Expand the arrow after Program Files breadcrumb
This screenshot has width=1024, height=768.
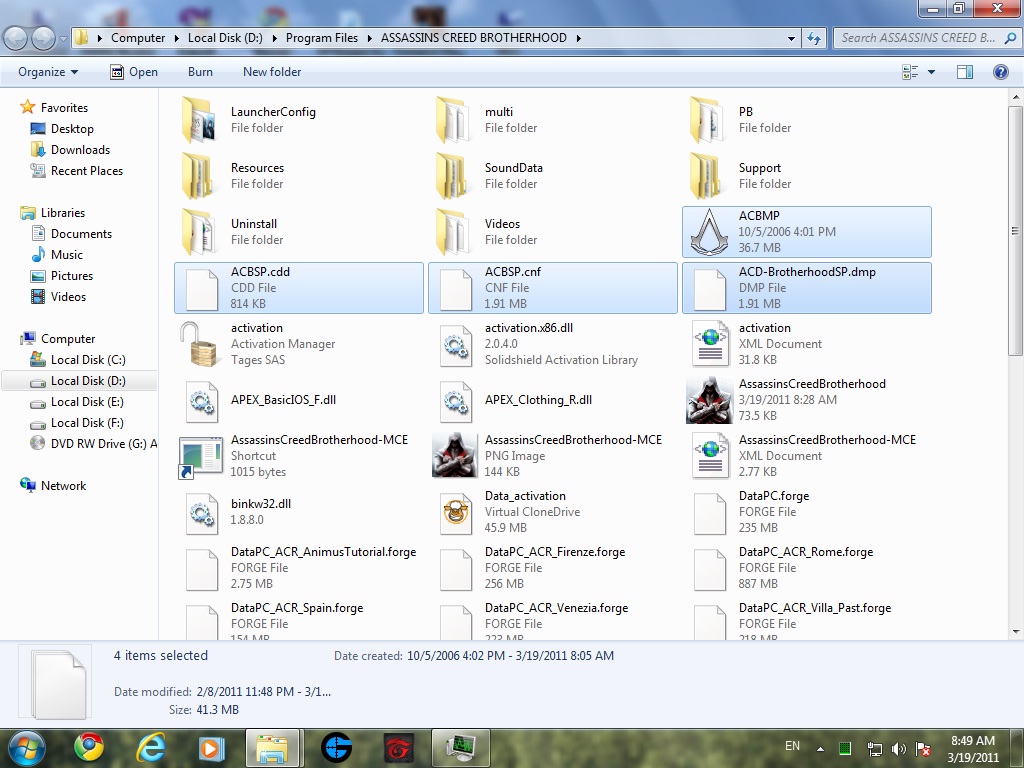click(370, 38)
